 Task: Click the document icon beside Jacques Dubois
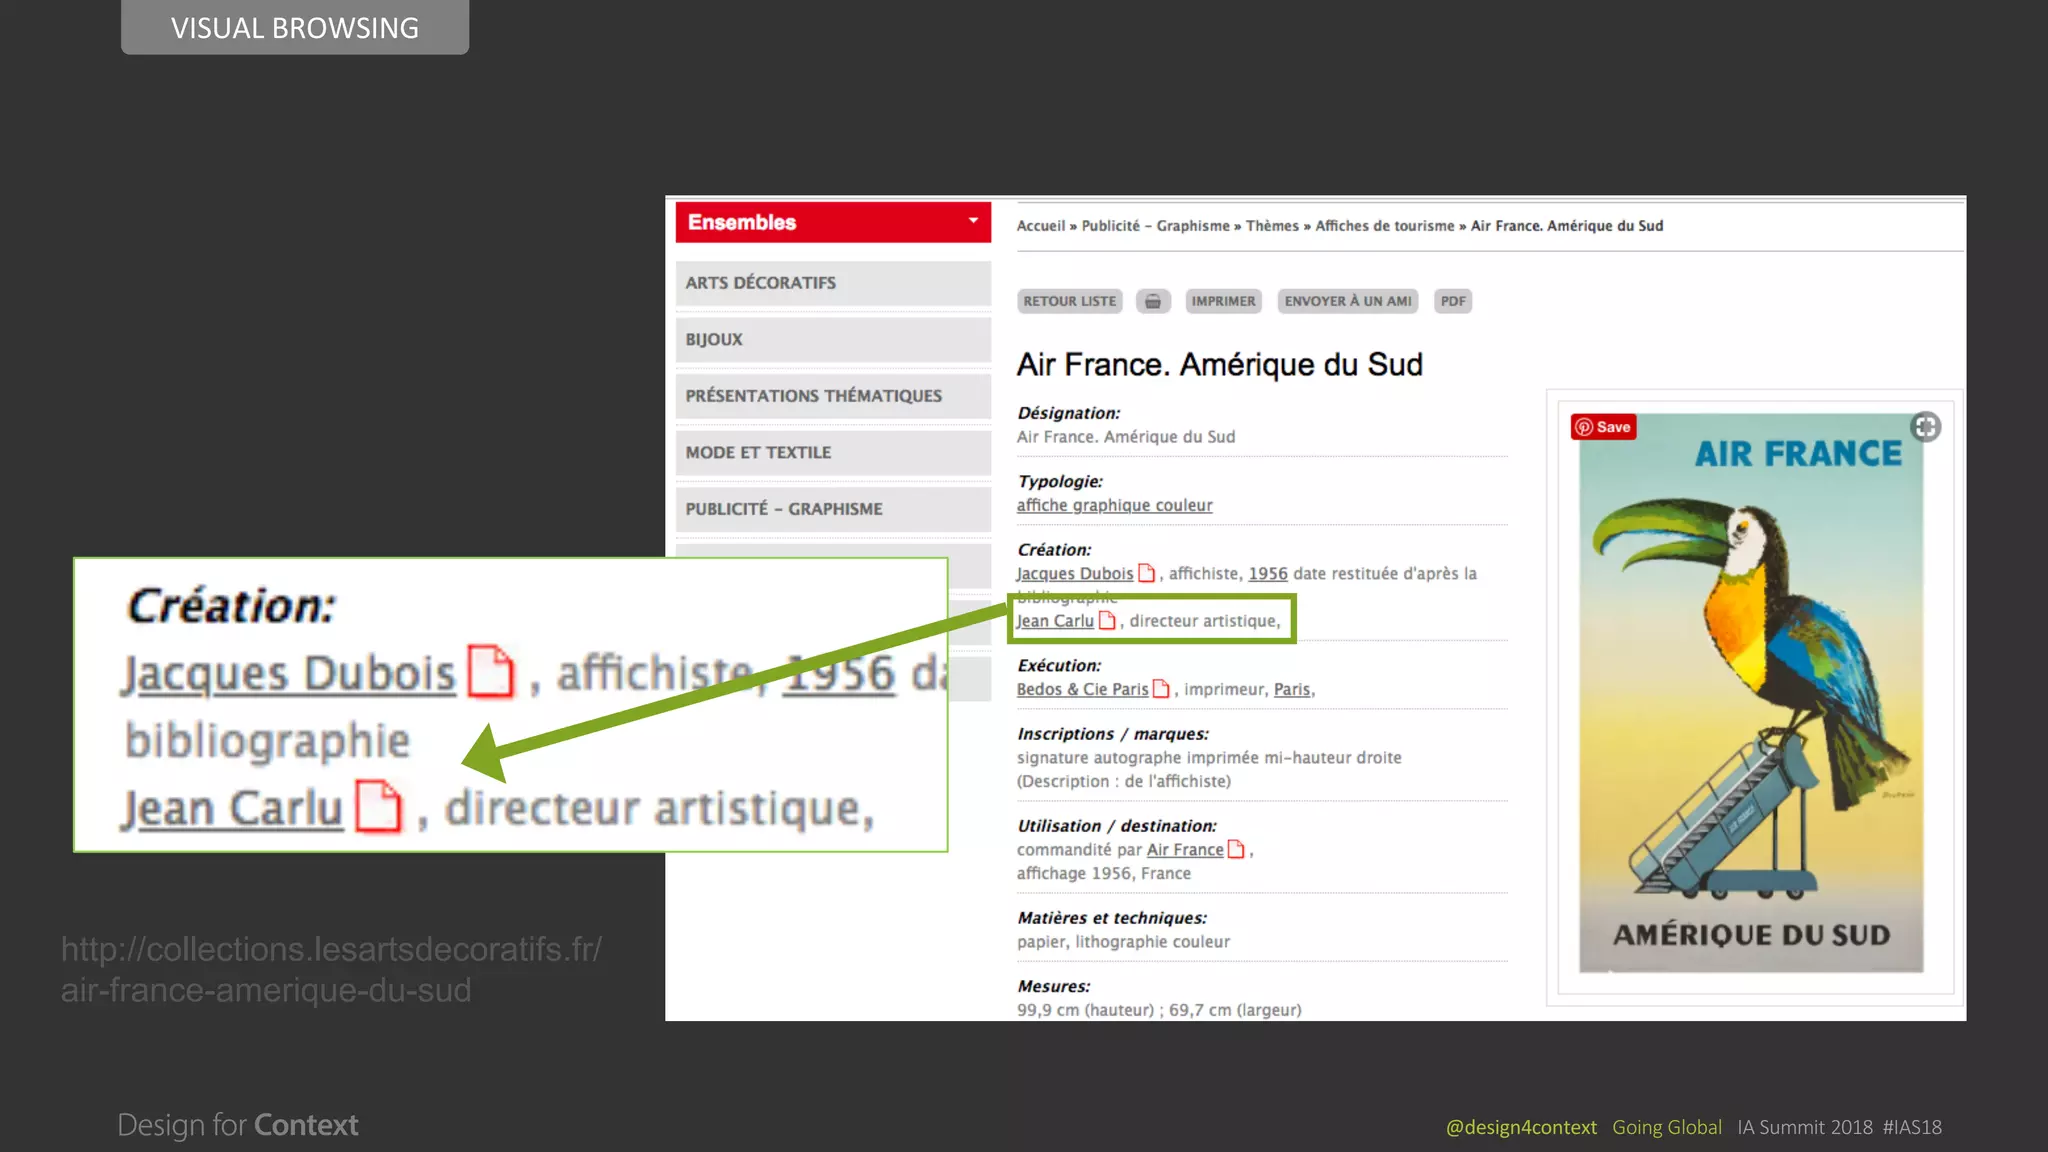[x=1146, y=573]
